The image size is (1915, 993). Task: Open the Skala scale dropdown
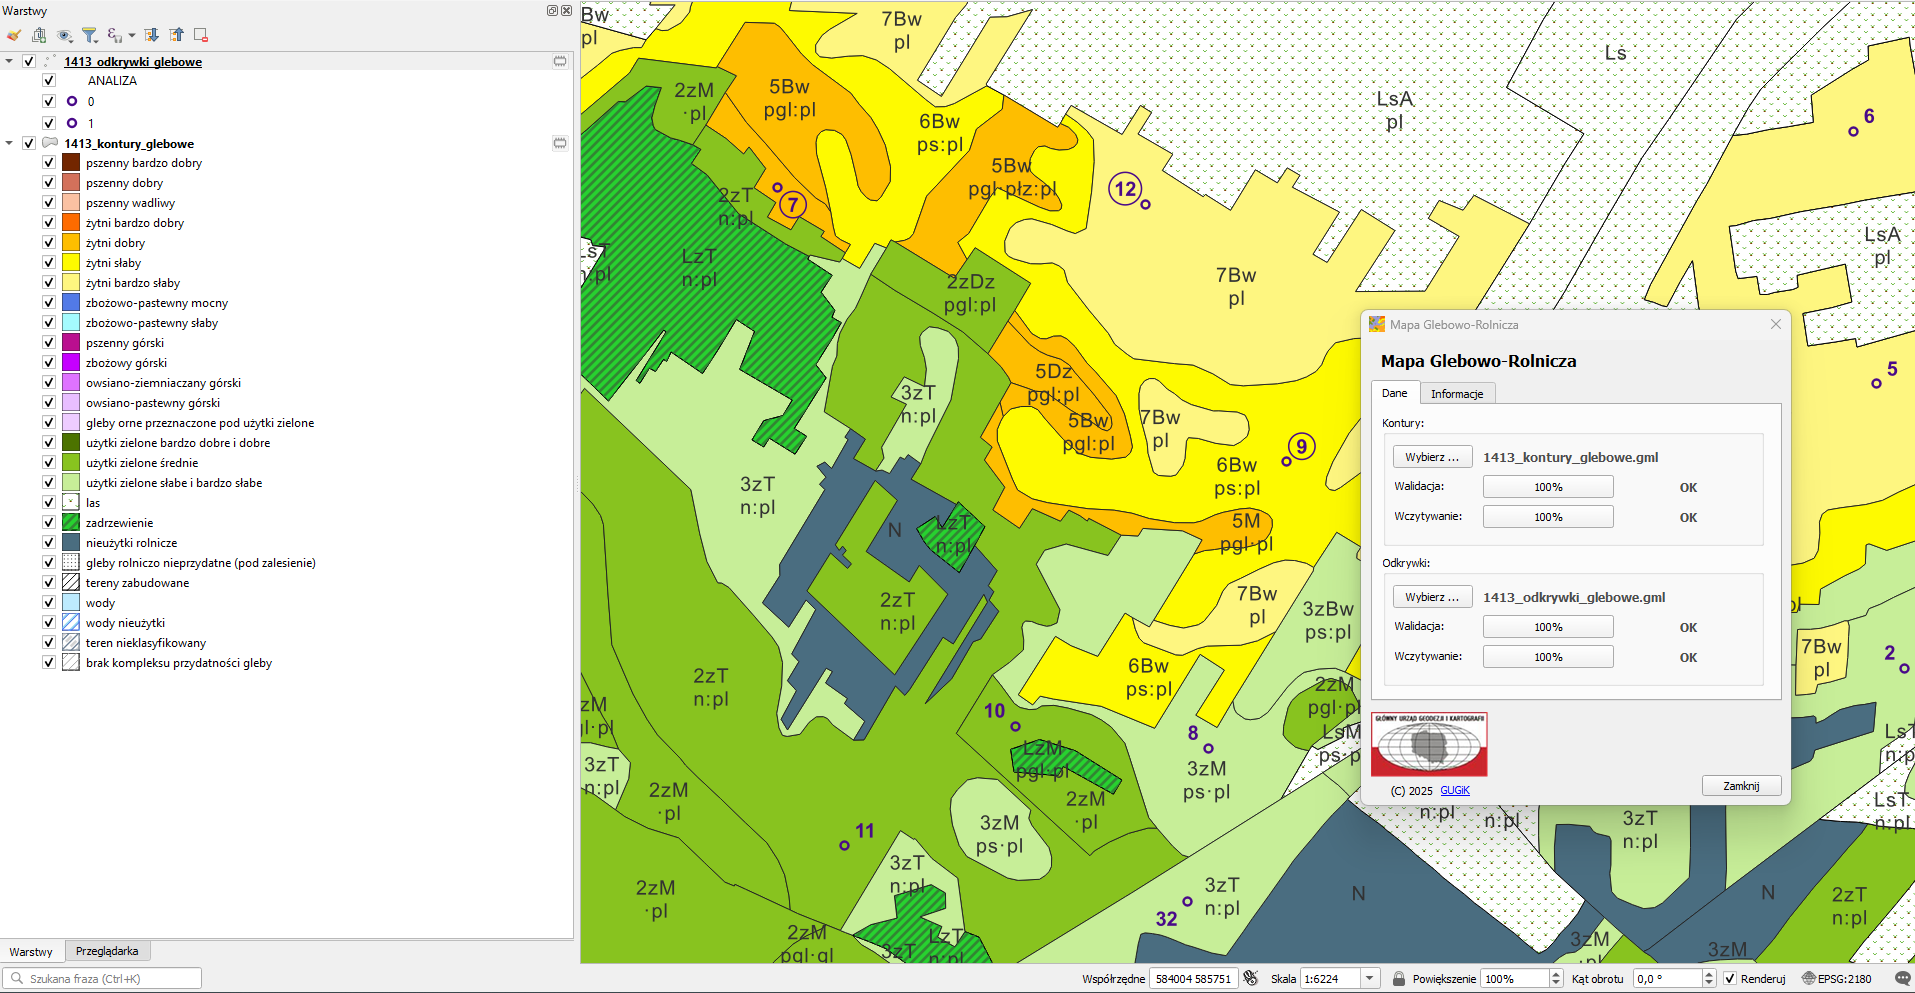(1370, 979)
